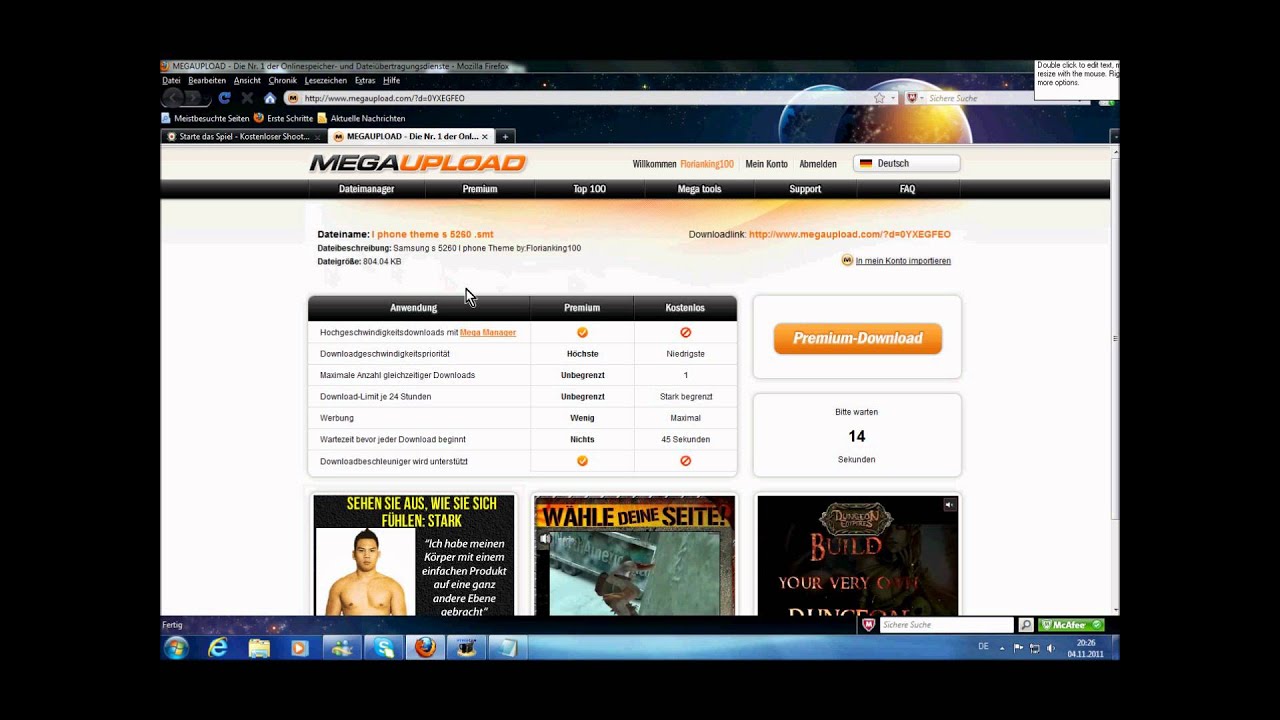Open the Chronik menu

tap(283, 80)
